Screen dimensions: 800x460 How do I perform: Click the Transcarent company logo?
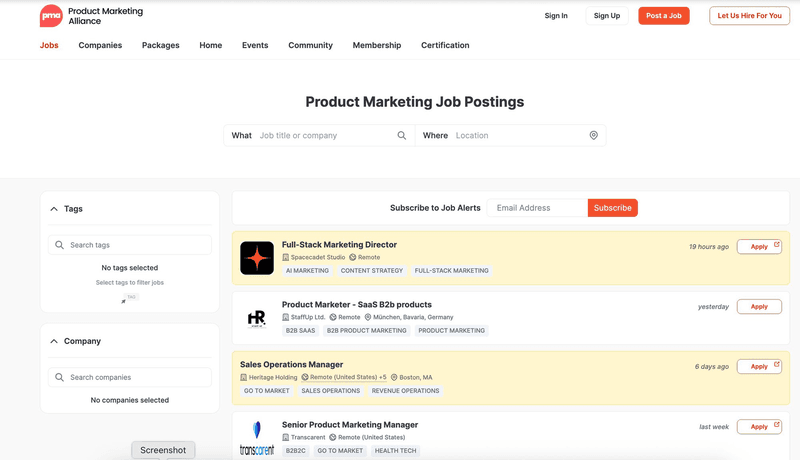pyautogui.click(x=257, y=438)
